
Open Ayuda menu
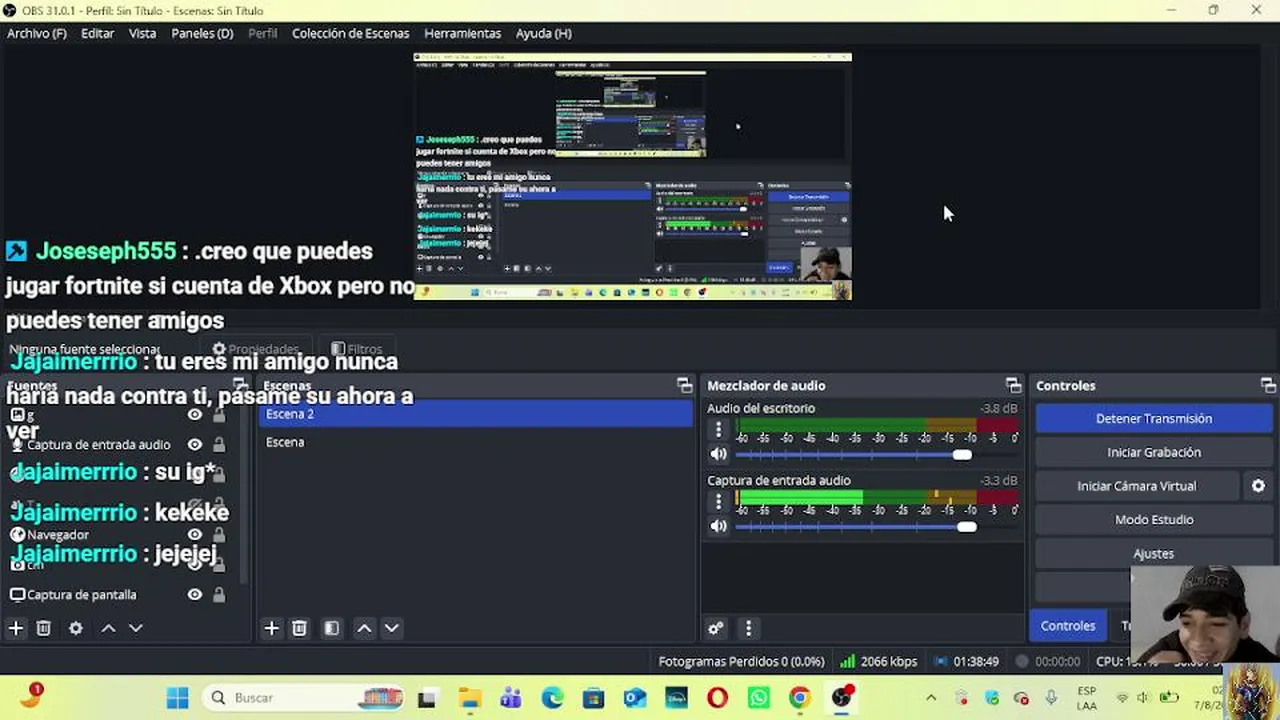coord(543,33)
